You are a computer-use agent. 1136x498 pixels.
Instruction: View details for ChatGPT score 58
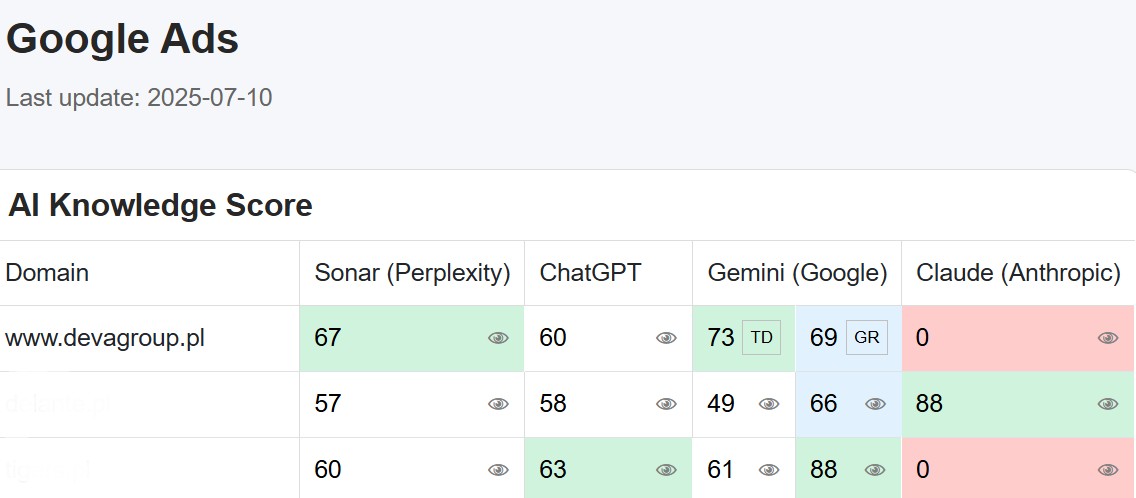pos(666,404)
